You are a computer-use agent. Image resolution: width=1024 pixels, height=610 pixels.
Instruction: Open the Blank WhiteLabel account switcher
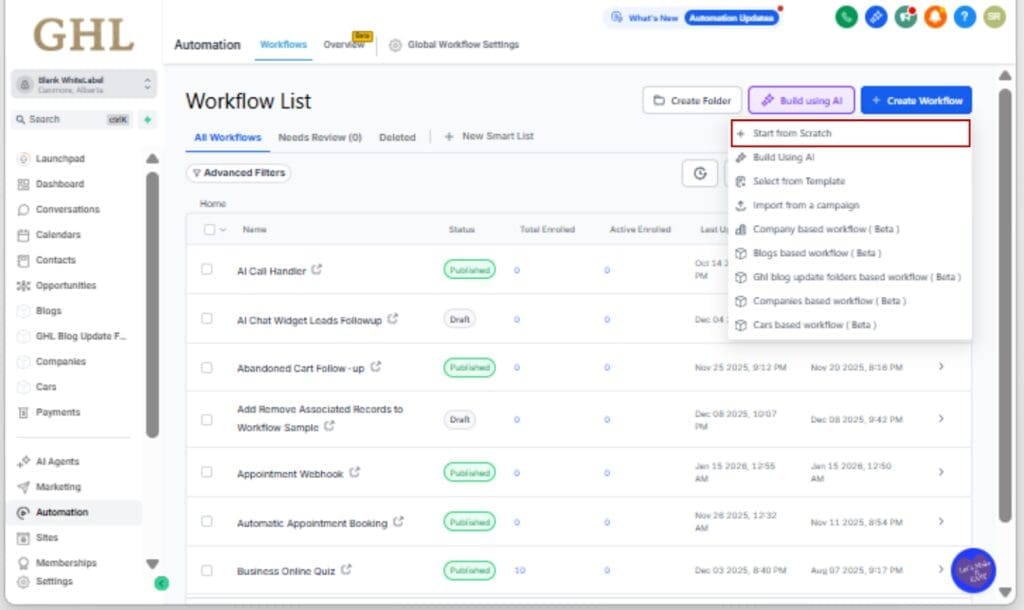[84, 84]
